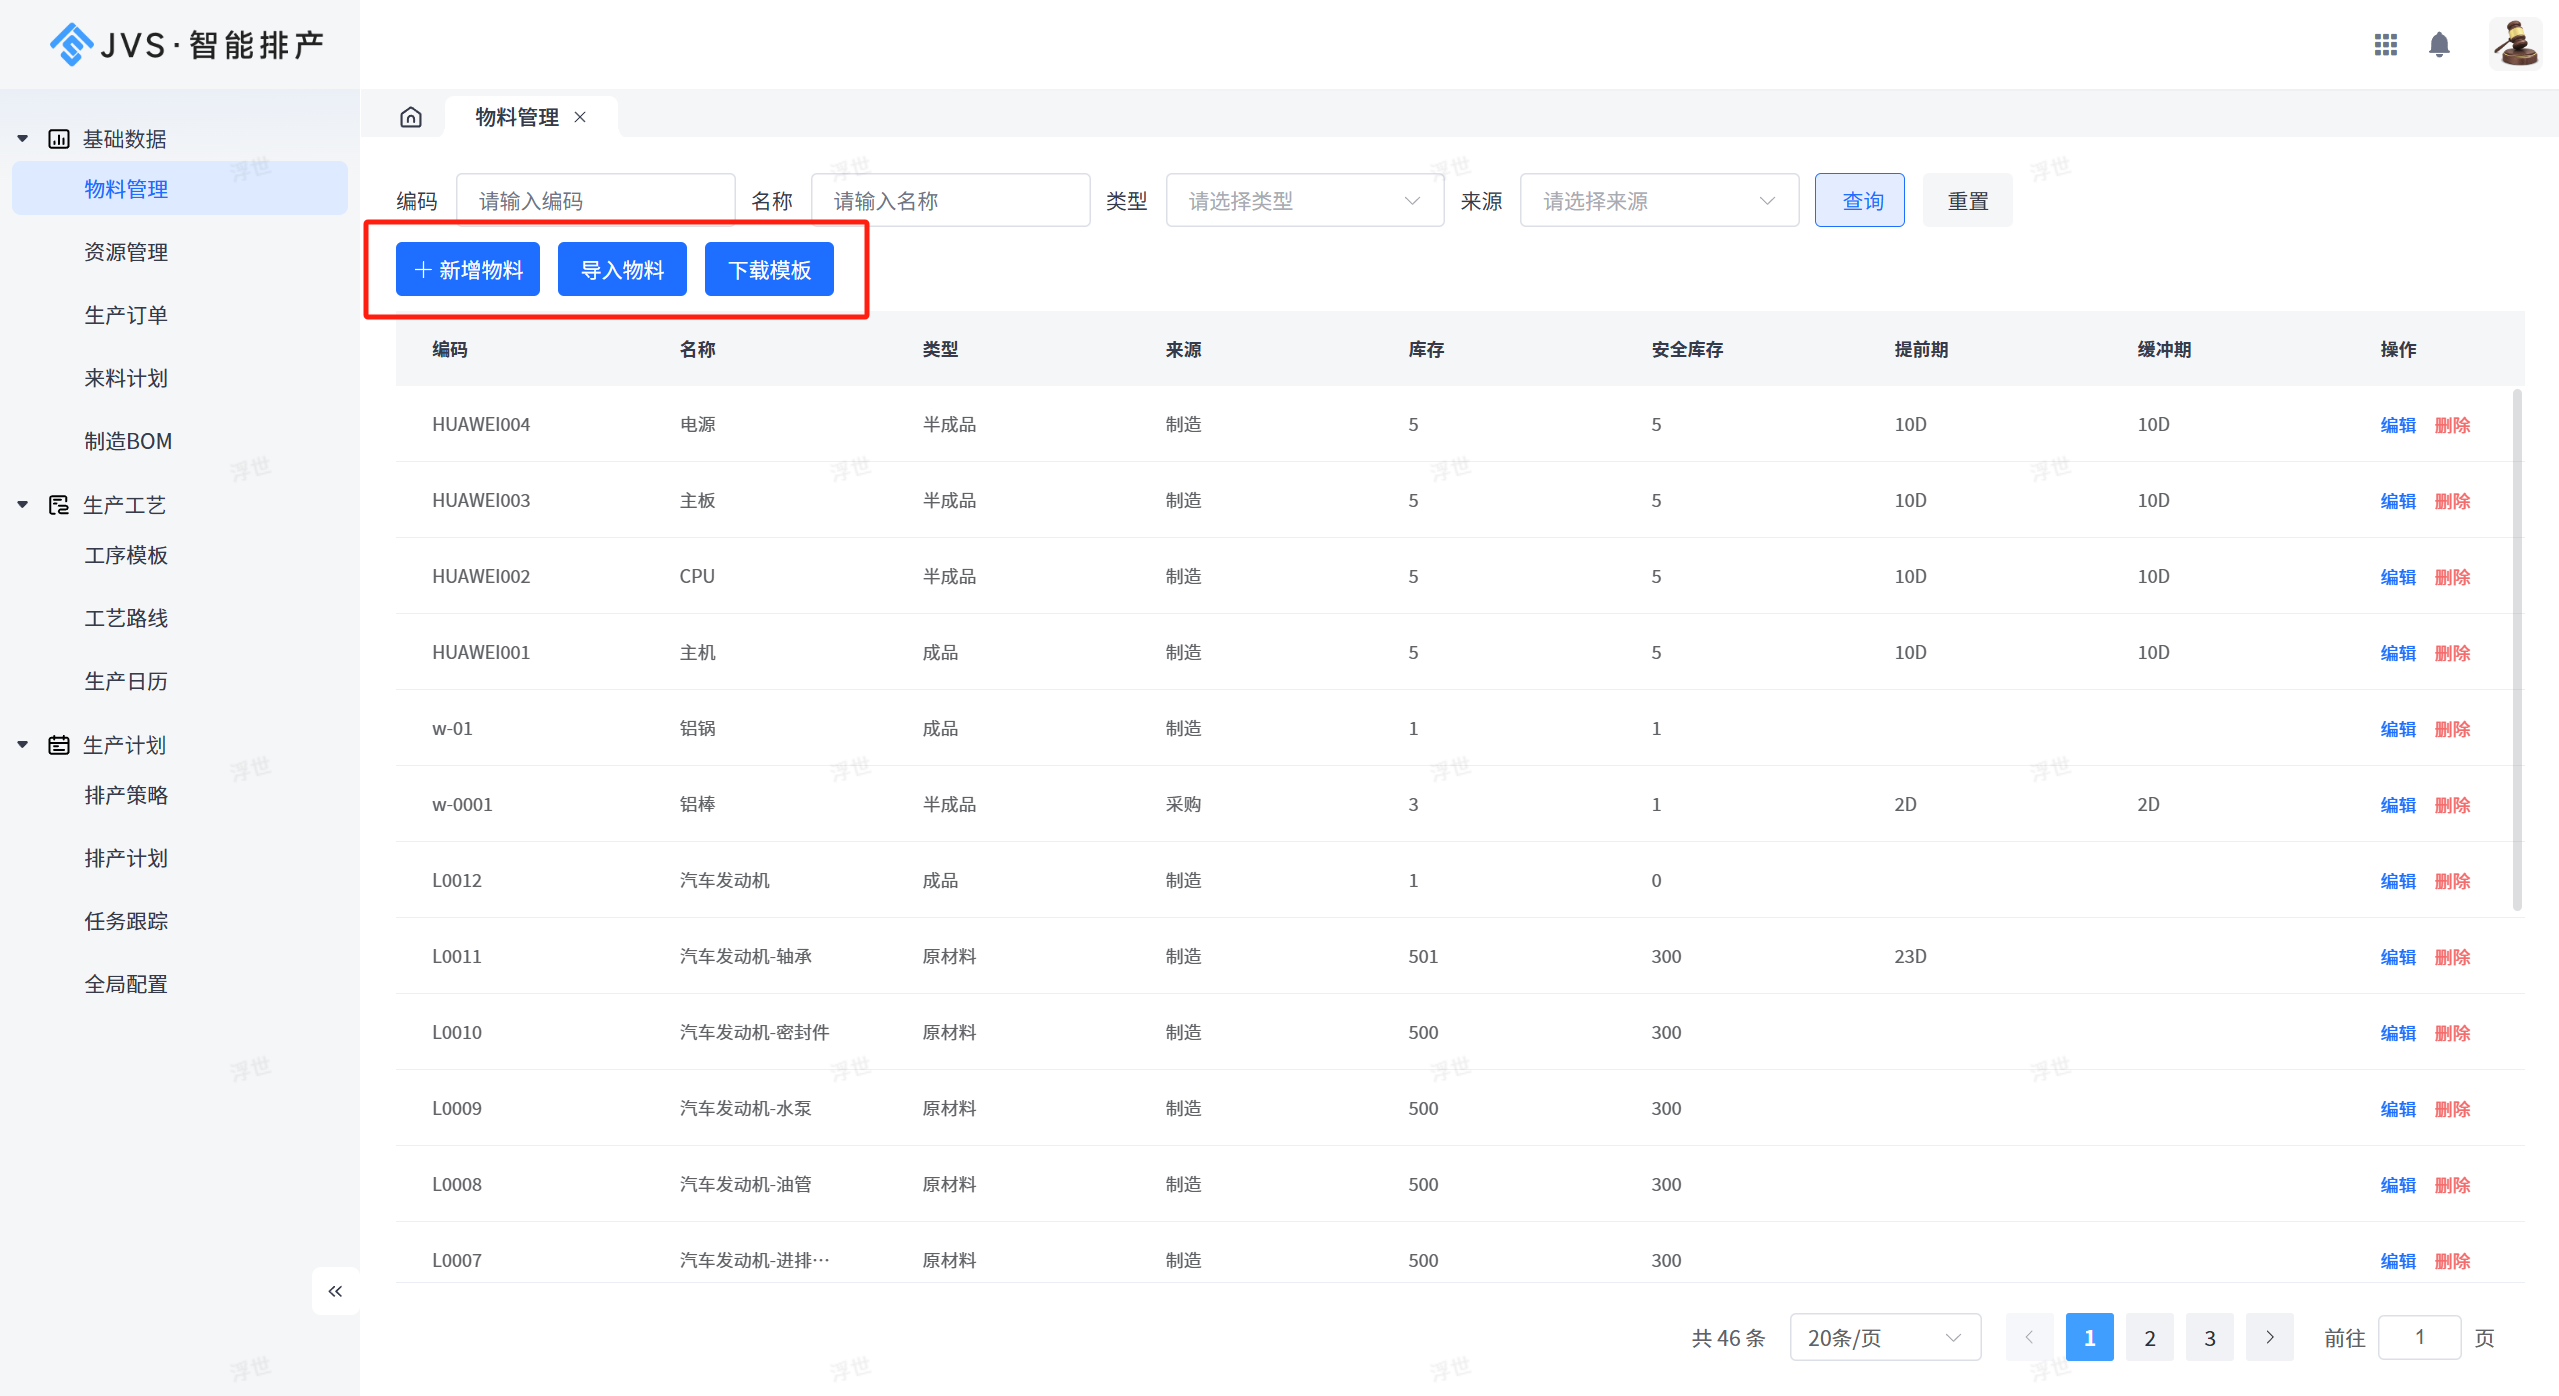Collapse sidebar with double-chevron icon
Image resolution: width=2559 pixels, height=1396 pixels.
[x=335, y=1291]
